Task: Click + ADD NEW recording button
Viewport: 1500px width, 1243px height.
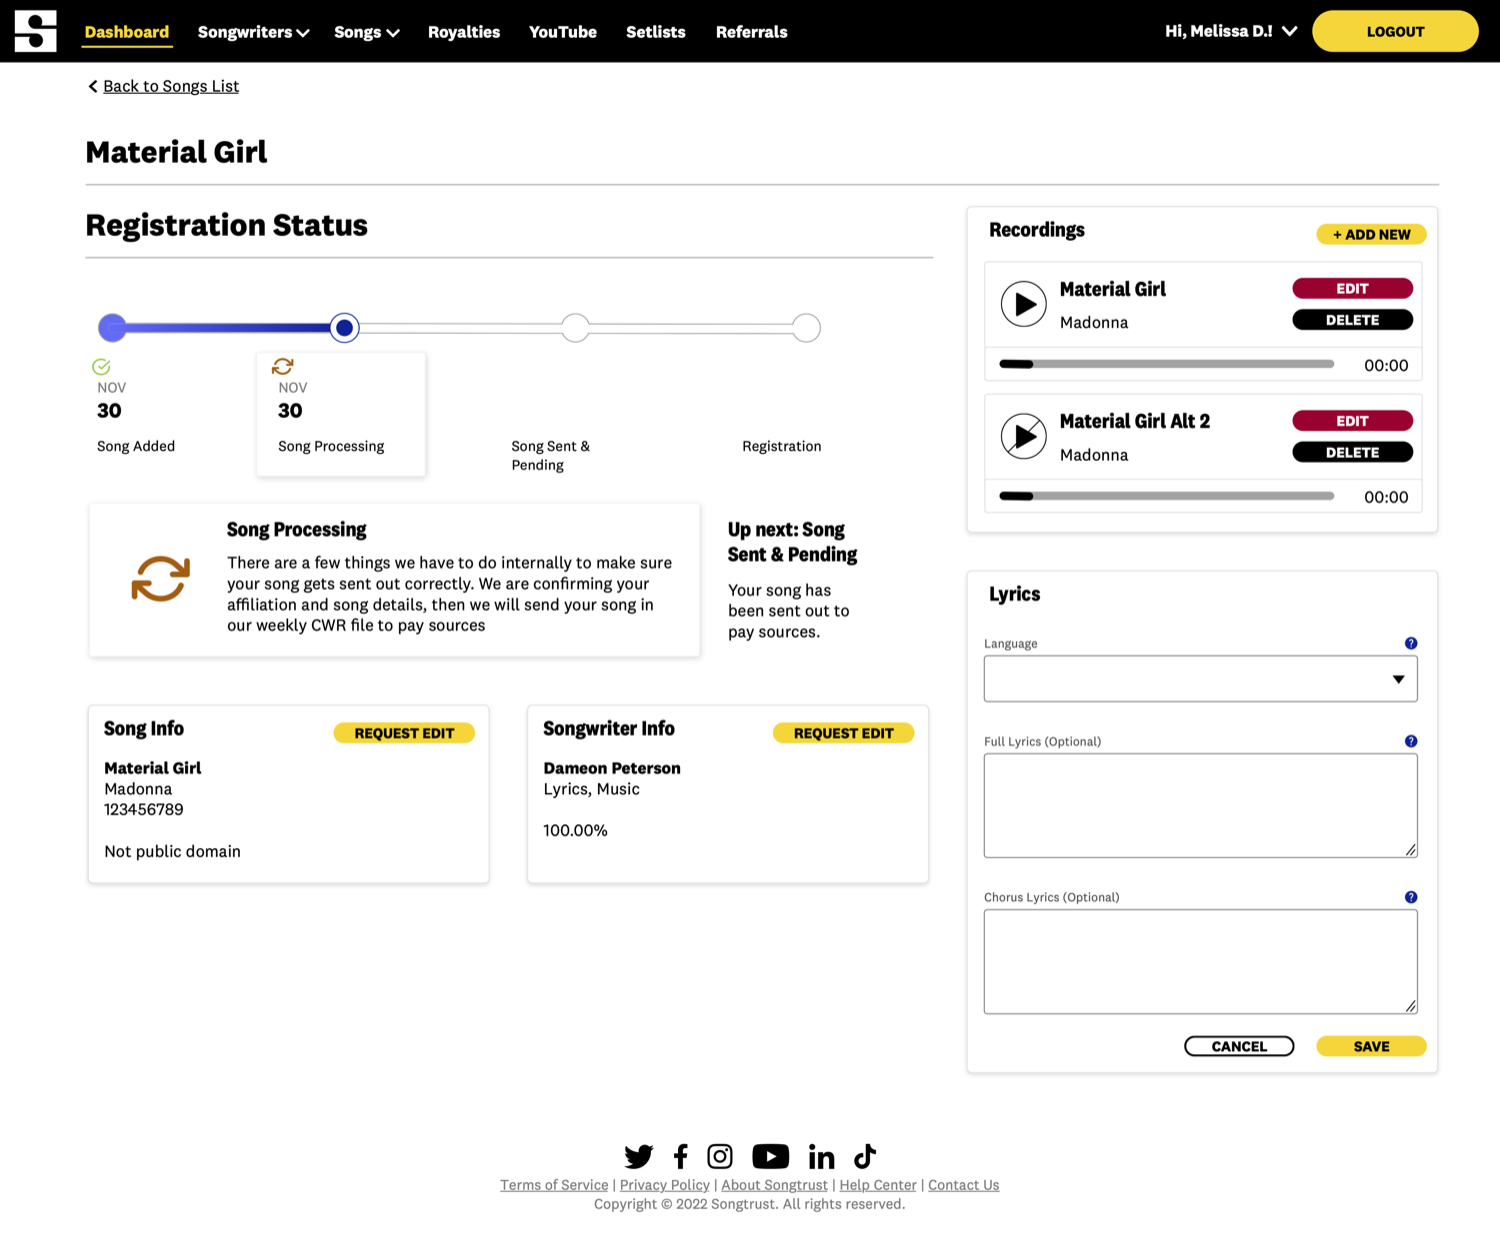Action: click(1371, 234)
